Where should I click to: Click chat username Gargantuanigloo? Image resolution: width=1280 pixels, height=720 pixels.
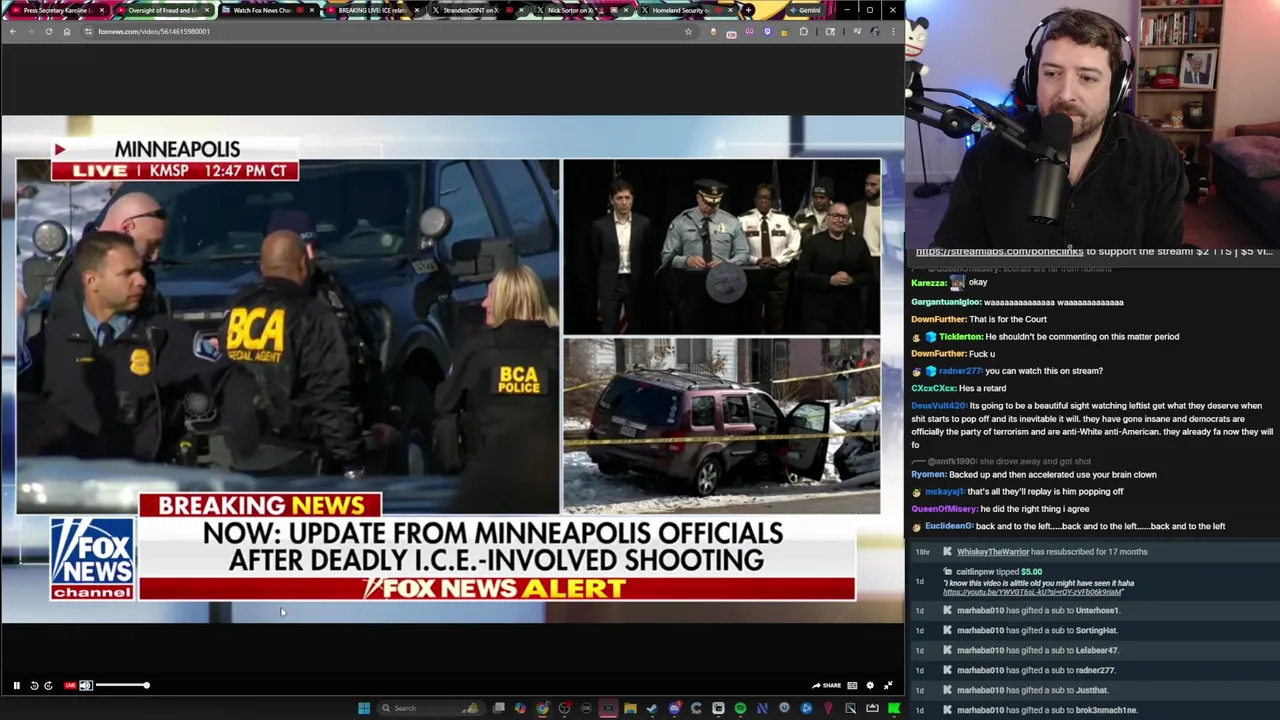click(x=946, y=302)
